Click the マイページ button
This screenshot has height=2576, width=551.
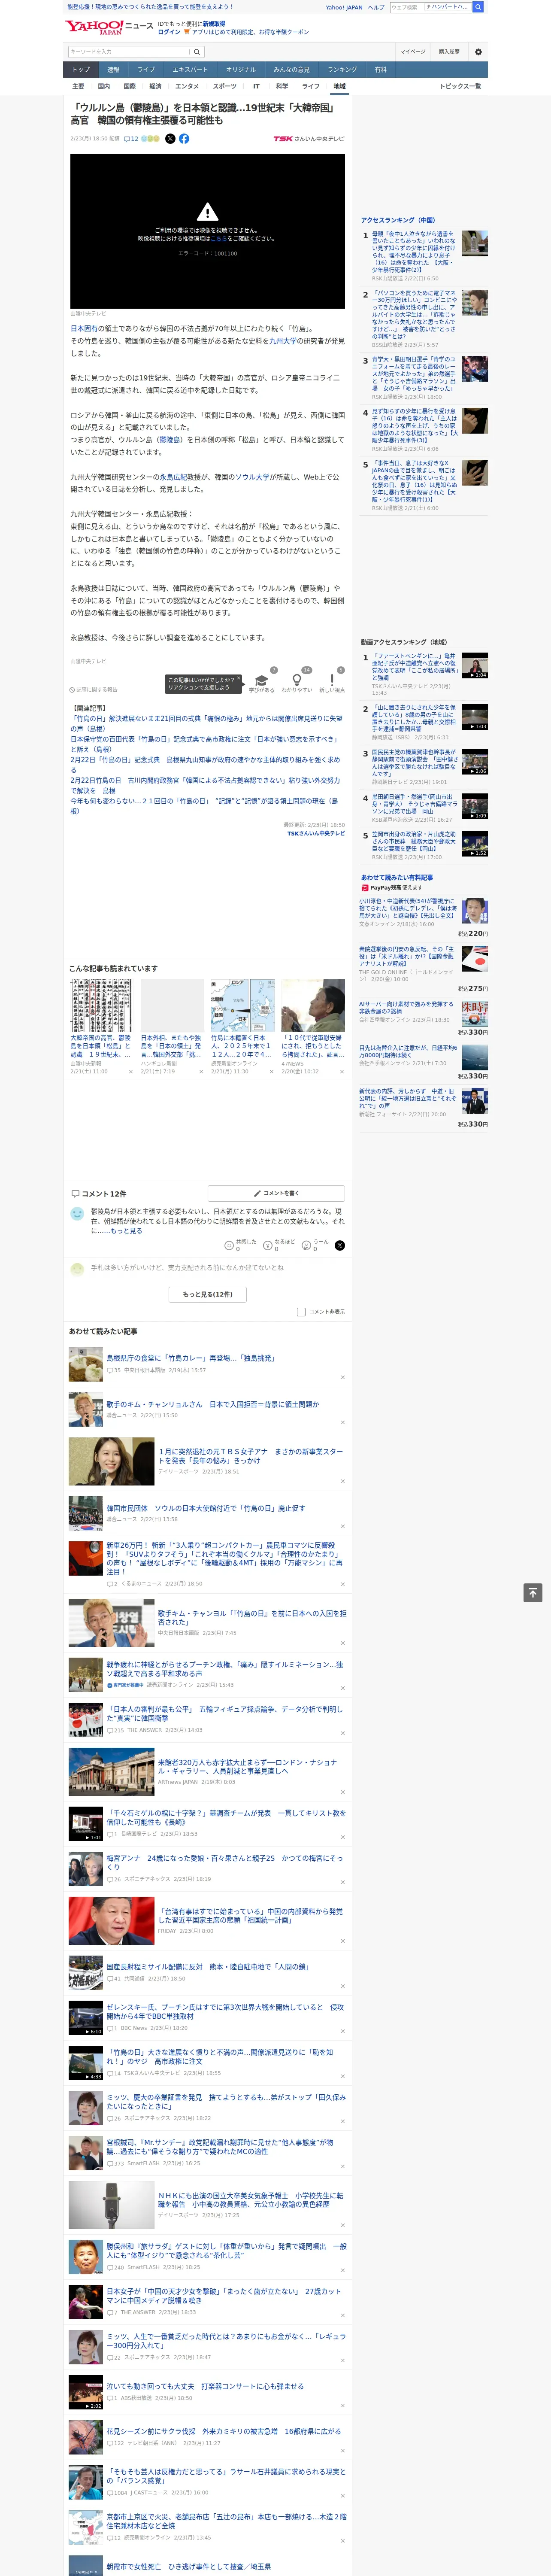point(413,52)
